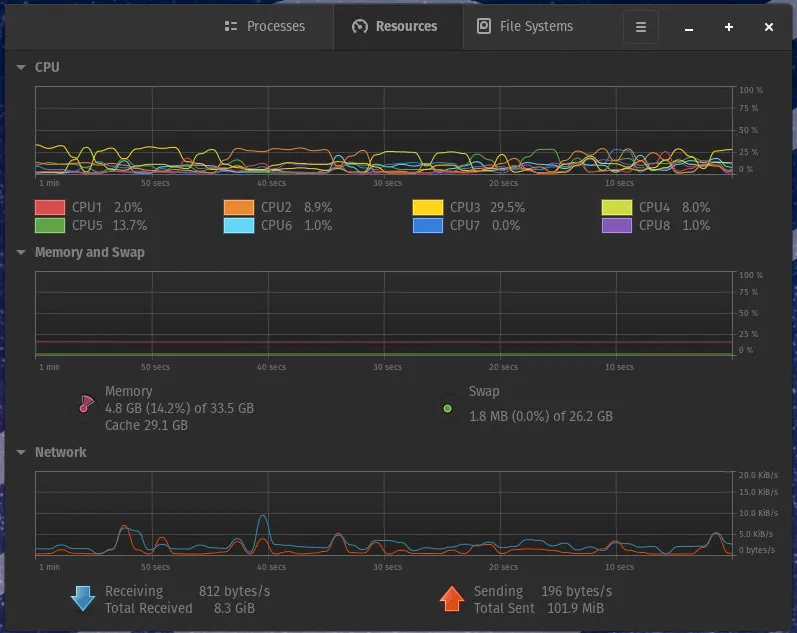Click the blue Receiving down arrow icon

(83, 598)
